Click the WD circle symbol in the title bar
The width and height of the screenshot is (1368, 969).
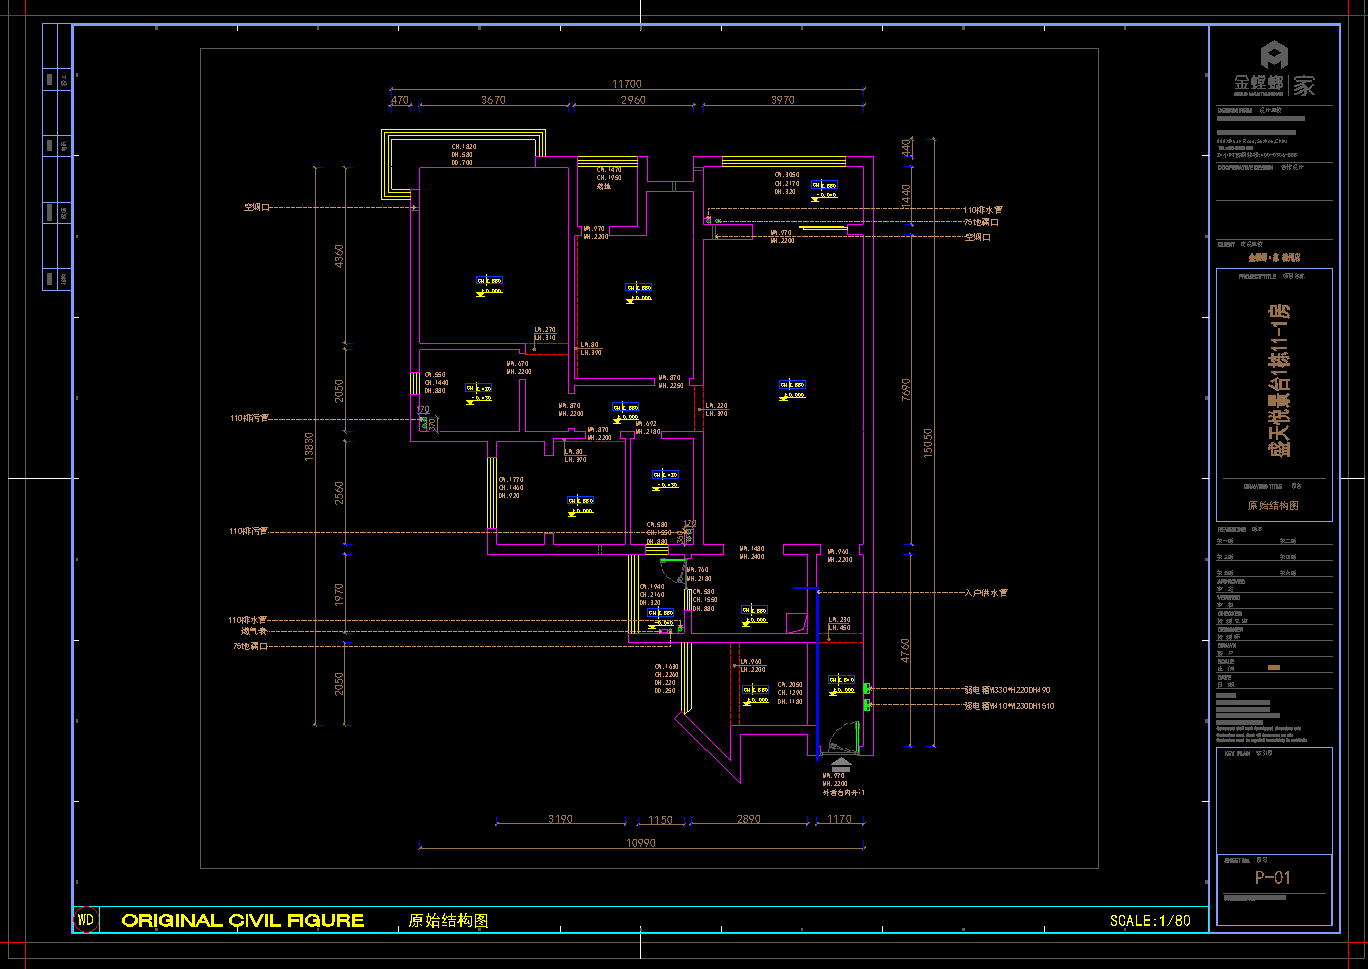click(x=86, y=920)
